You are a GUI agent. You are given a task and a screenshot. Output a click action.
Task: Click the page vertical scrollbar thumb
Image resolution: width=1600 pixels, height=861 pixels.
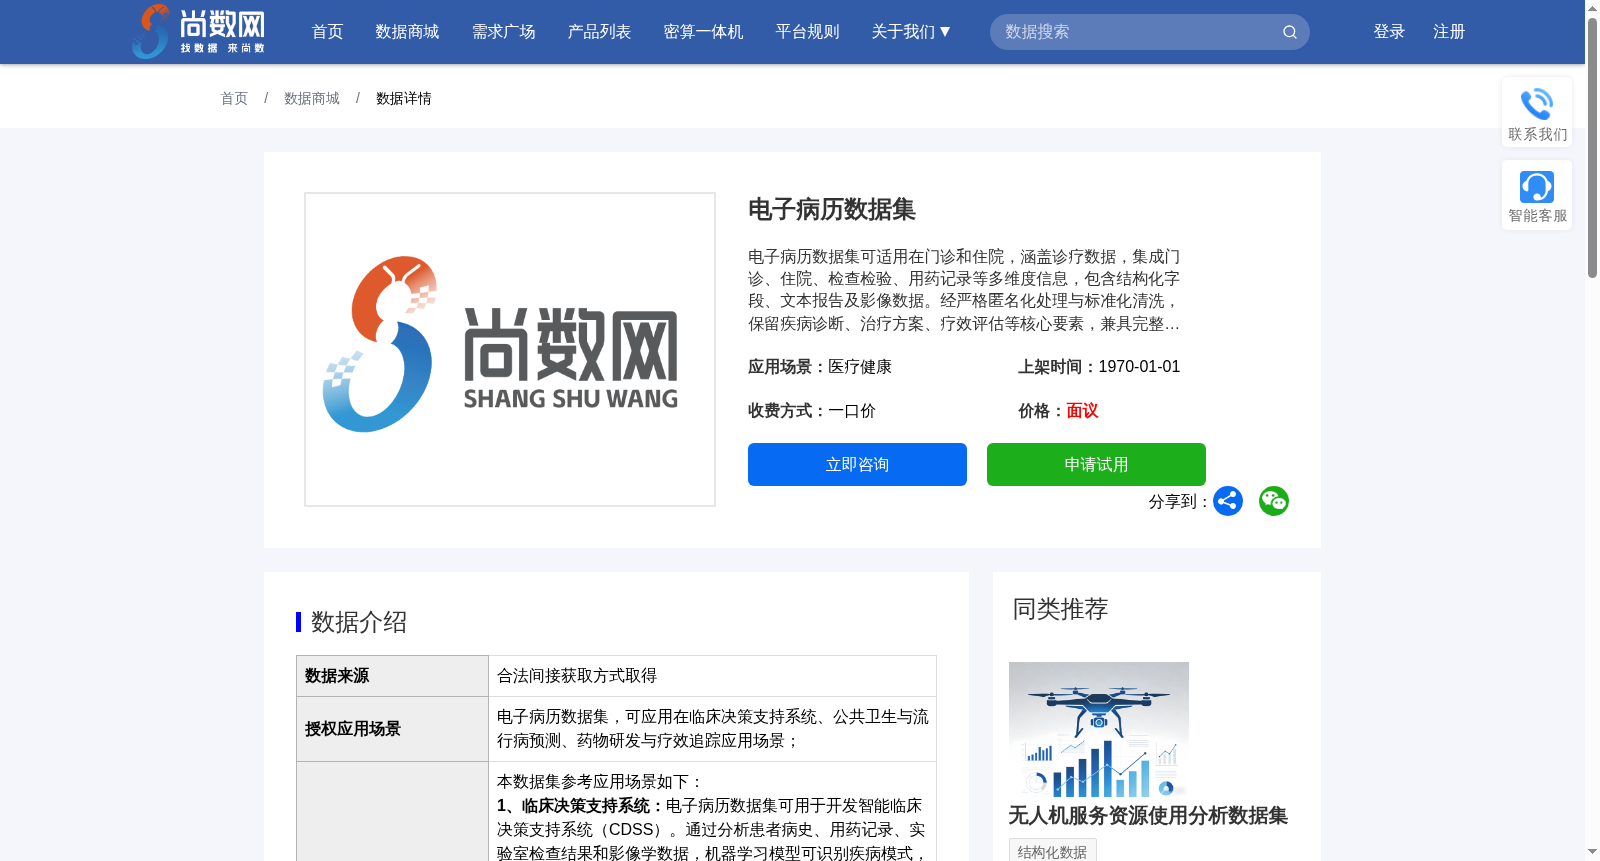click(1592, 147)
